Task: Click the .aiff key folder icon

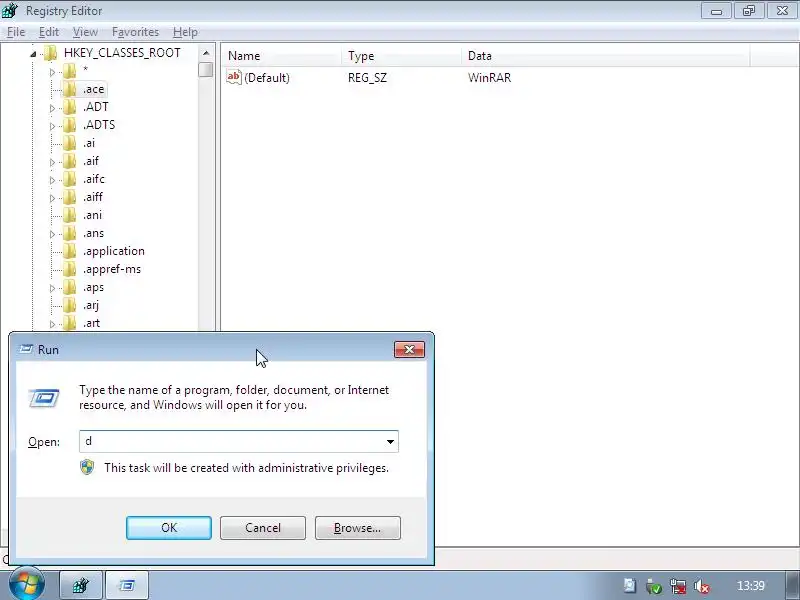Action: click(x=69, y=197)
